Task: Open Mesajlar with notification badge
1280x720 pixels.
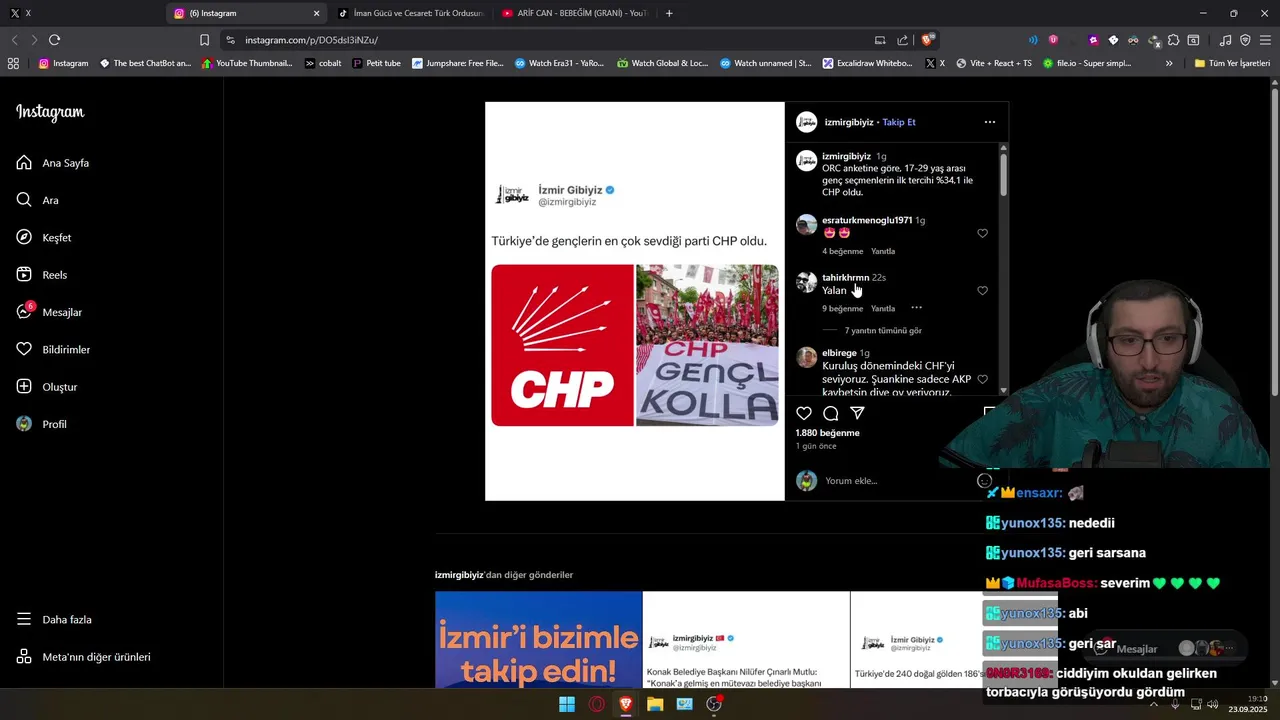Action: (49, 312)
